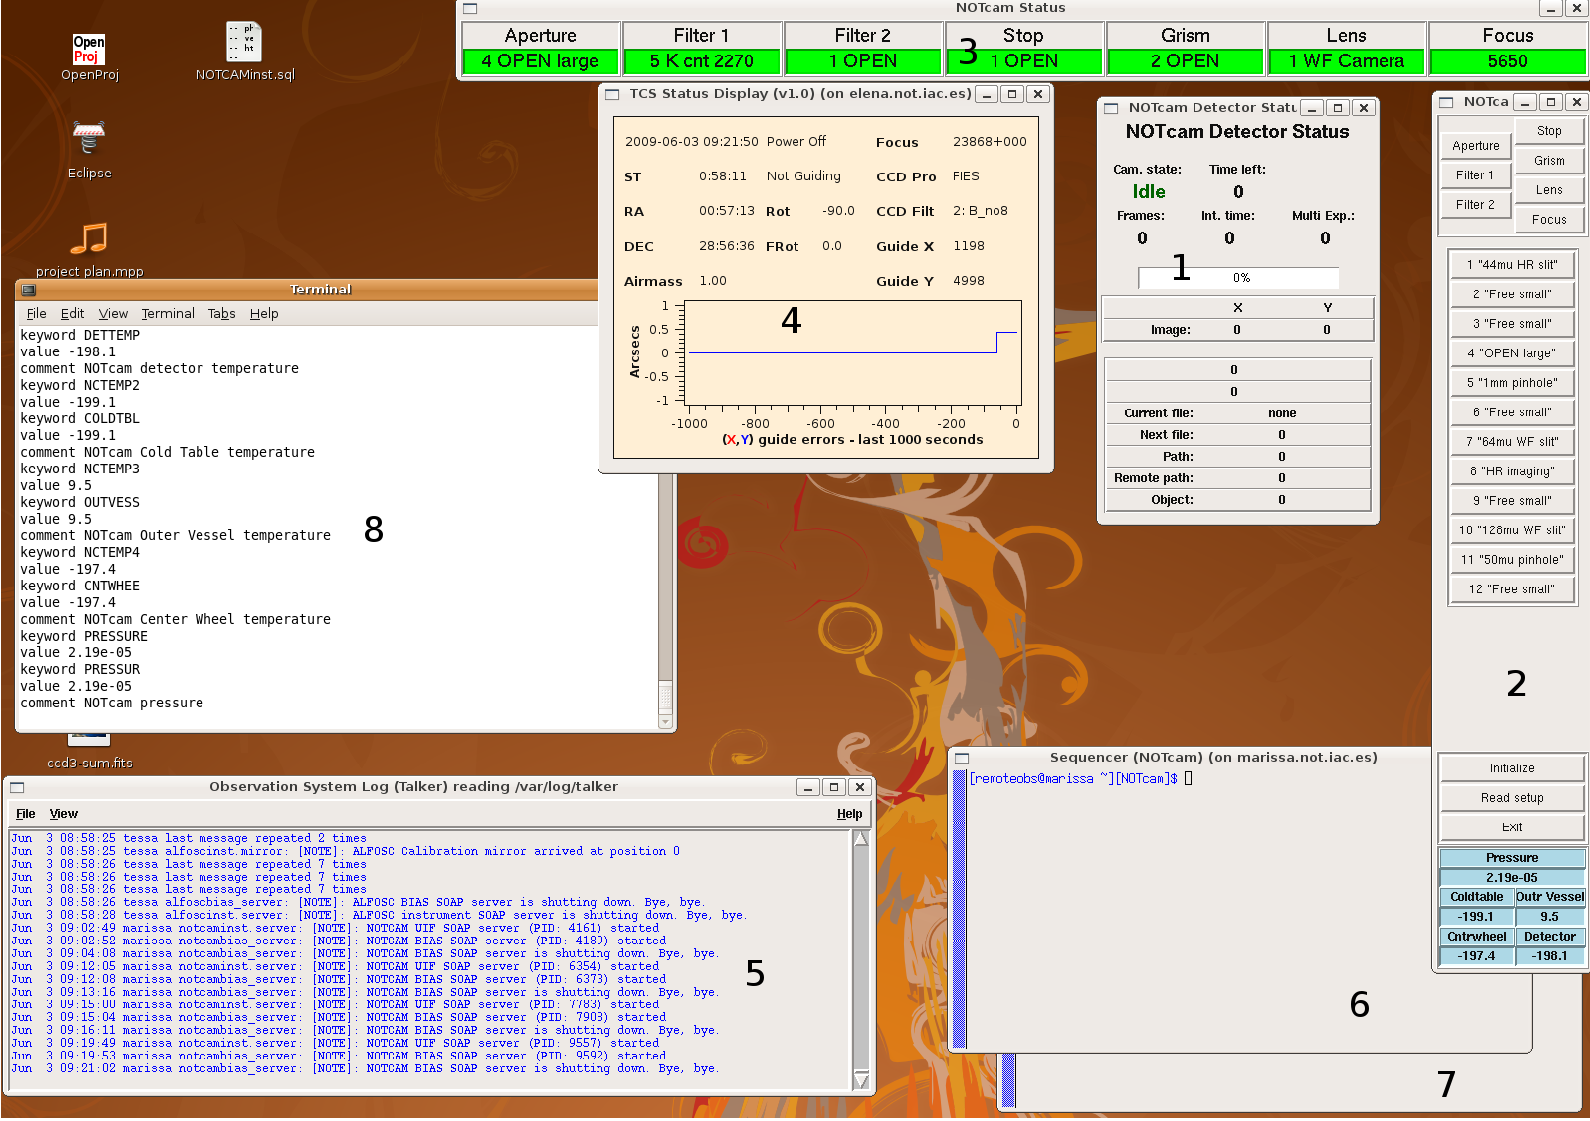1590x1121 pixels.
Task: Click the detector exposure progress bar
Action: pos(1238,278)
